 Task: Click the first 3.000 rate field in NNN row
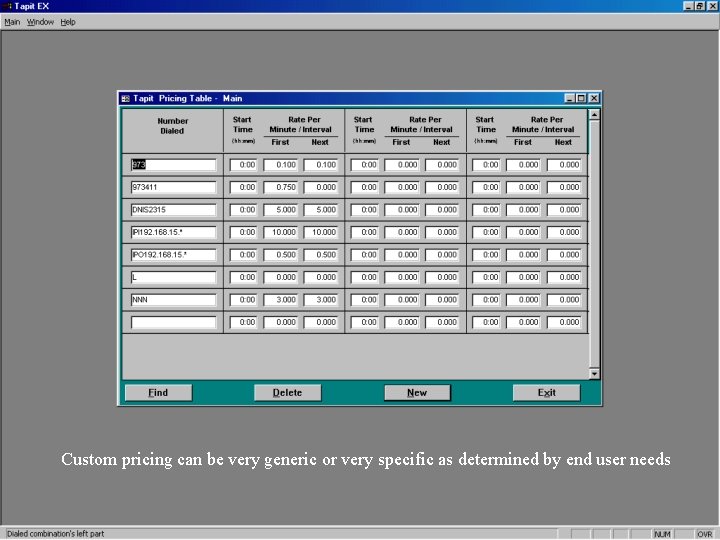pyautogui.click(x=281, y=300)
